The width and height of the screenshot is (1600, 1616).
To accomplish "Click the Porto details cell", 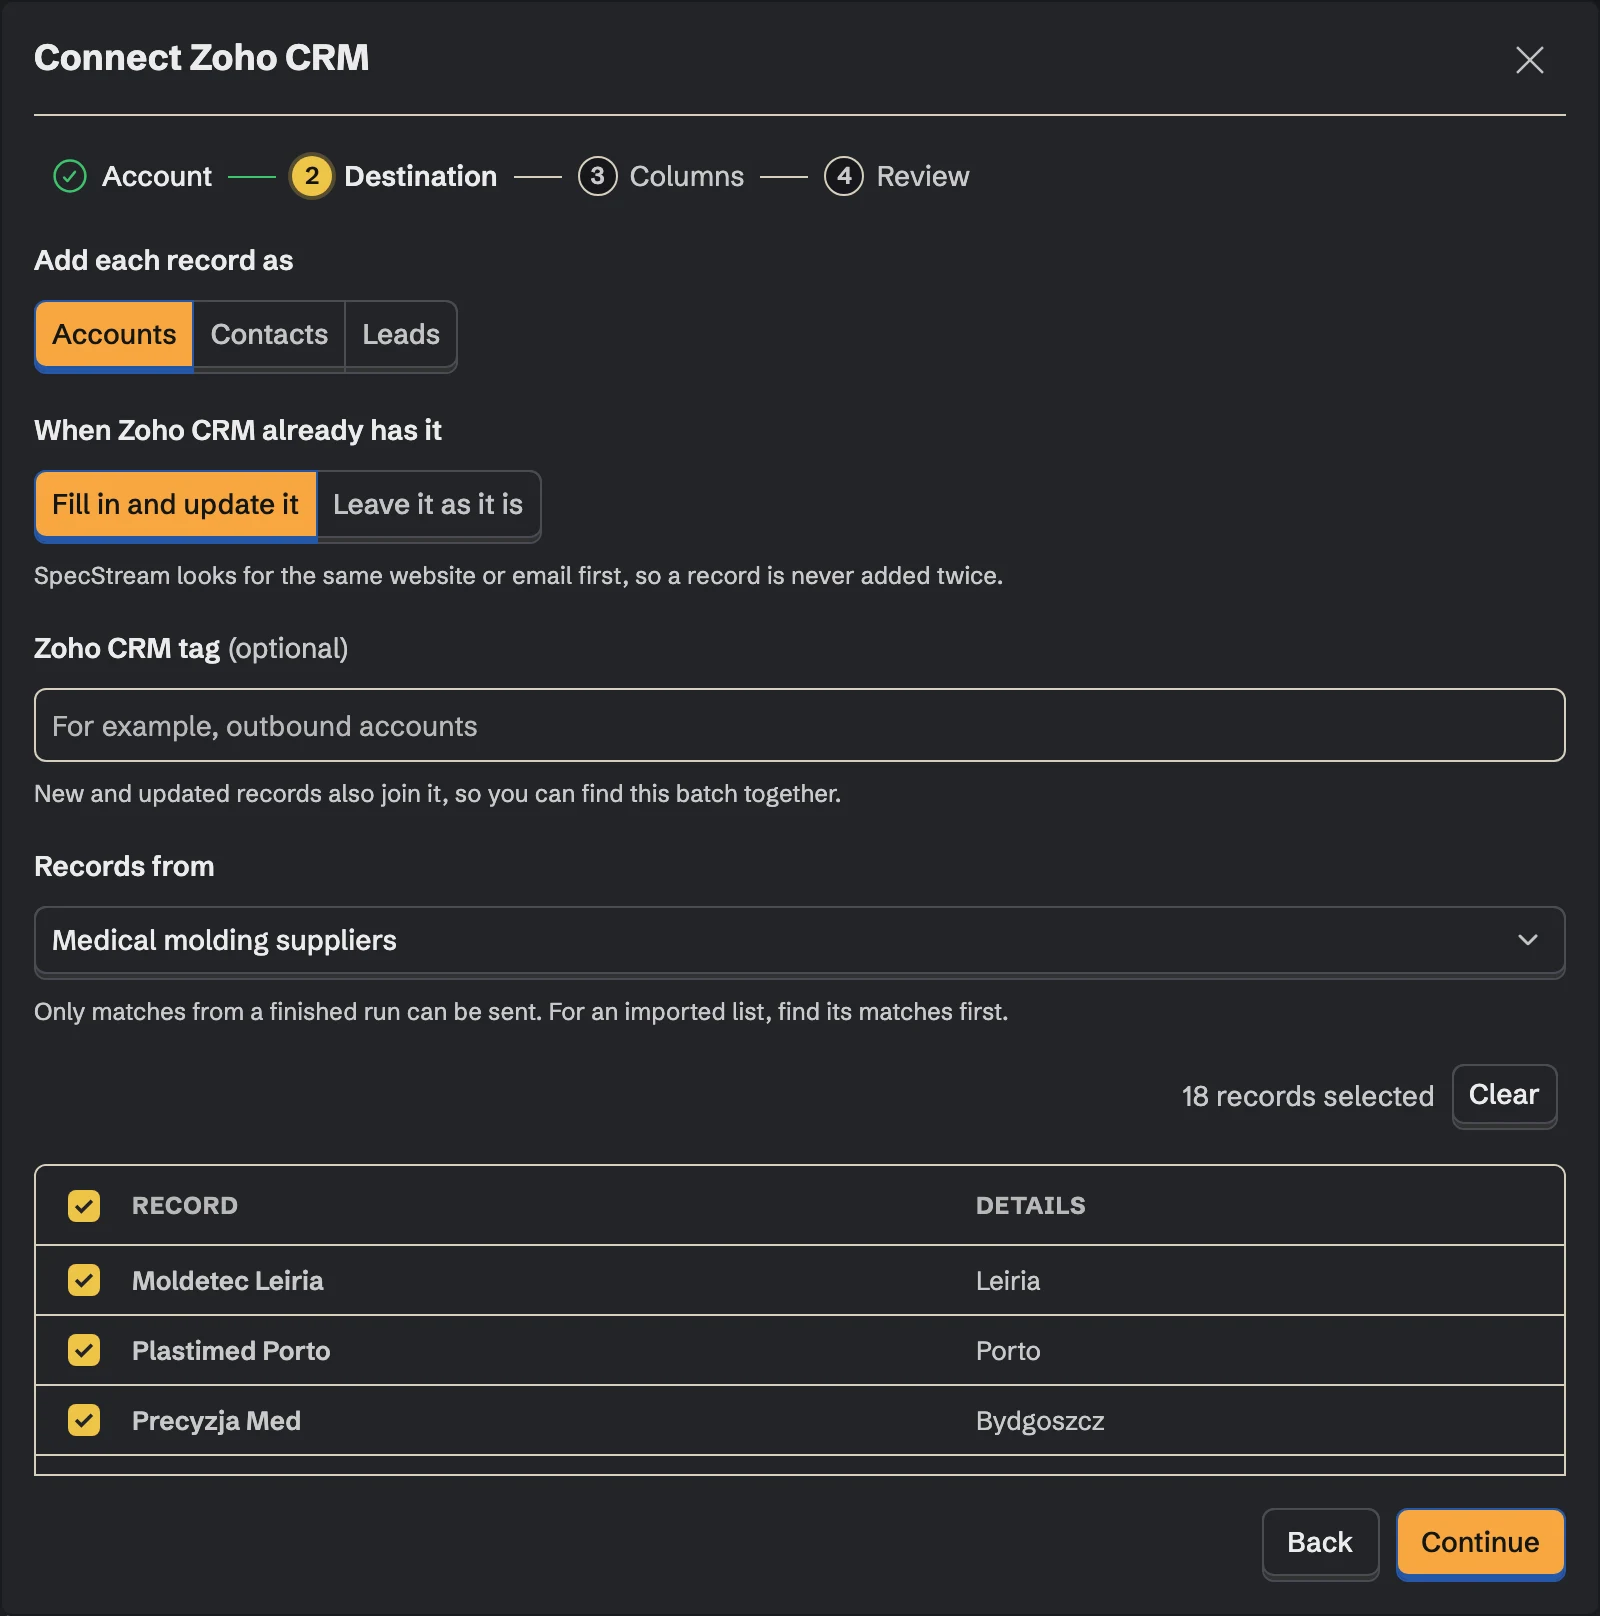I will pyautogui.click(x=1008, y=1351).
